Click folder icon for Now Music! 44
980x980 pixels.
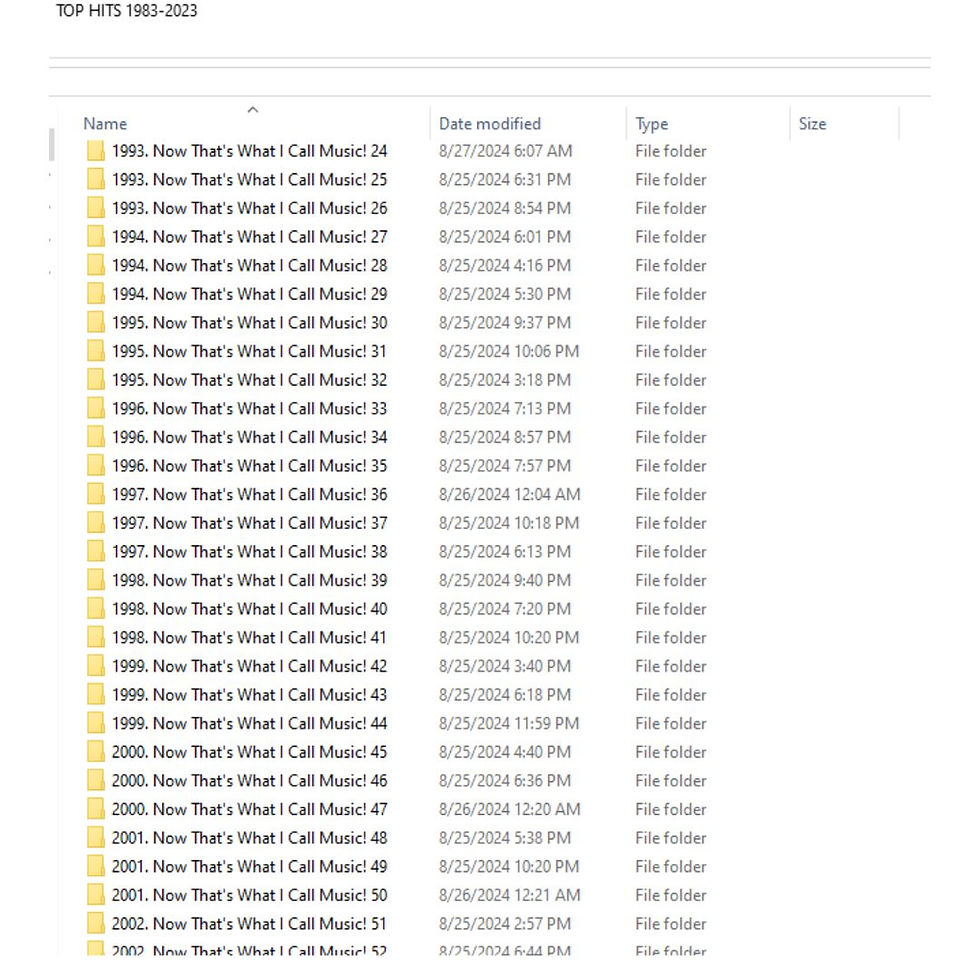coord(96,724)
